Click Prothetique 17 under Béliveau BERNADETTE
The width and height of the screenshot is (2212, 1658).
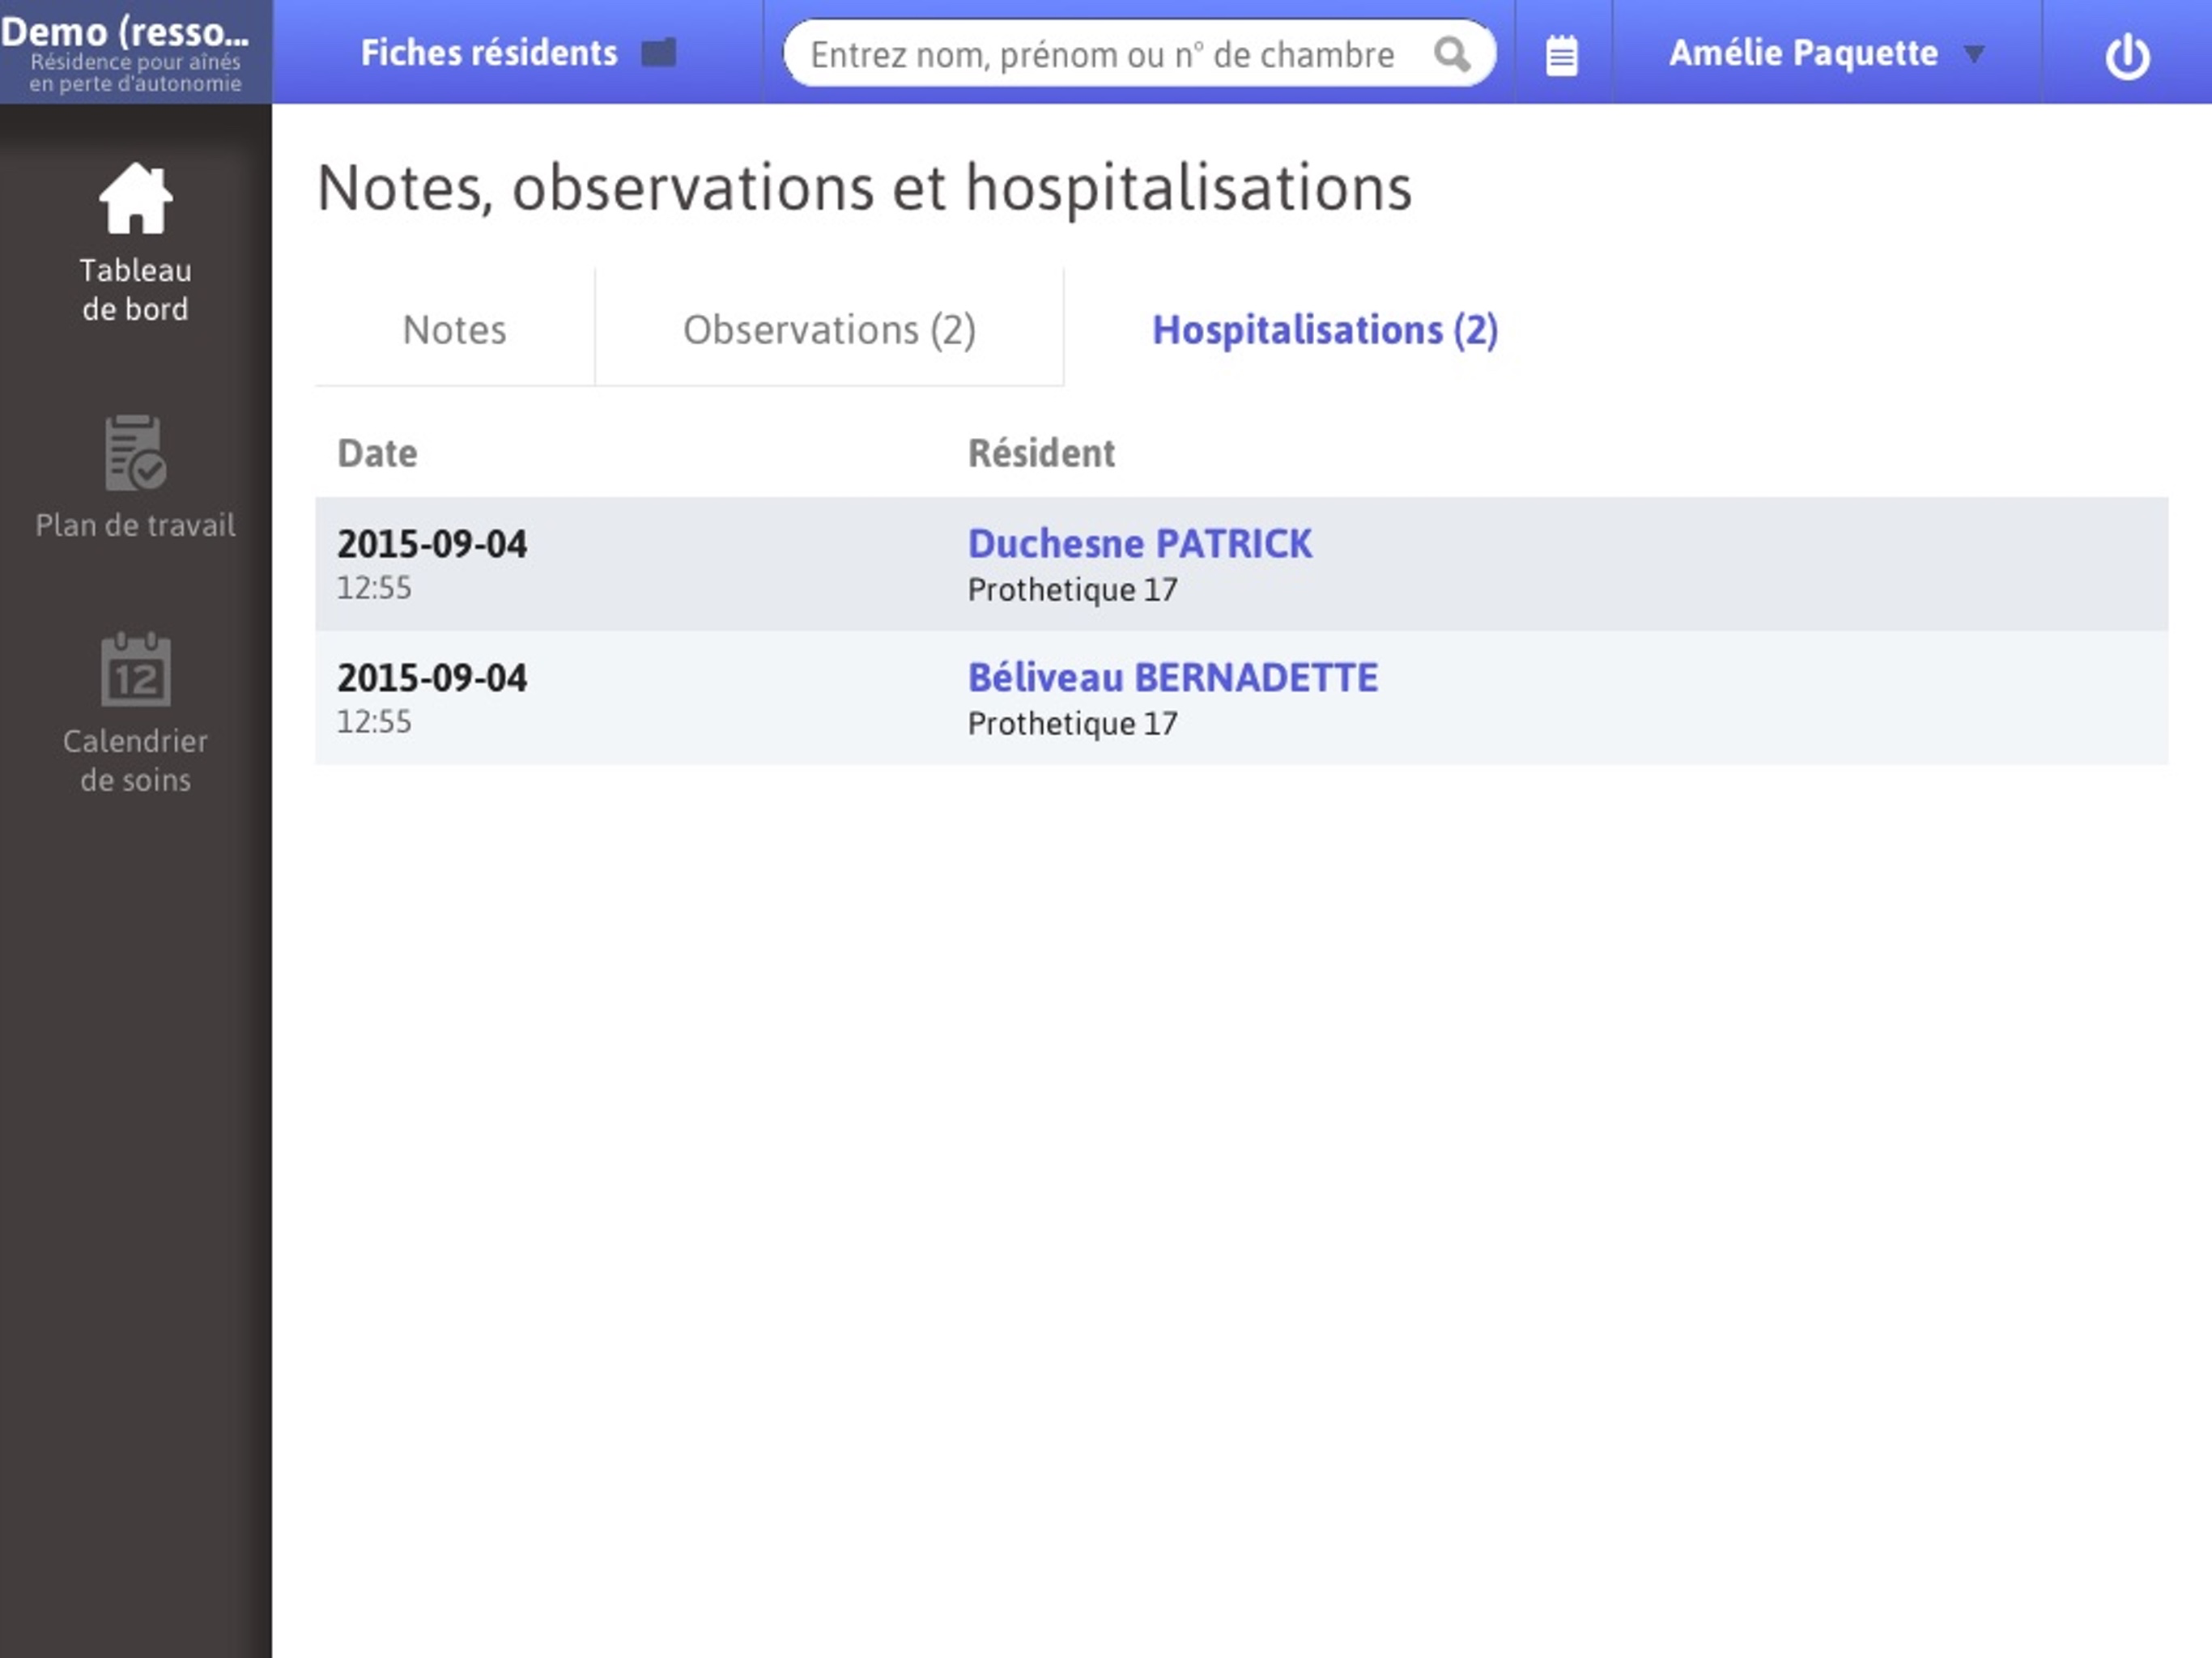point(1072,723)
